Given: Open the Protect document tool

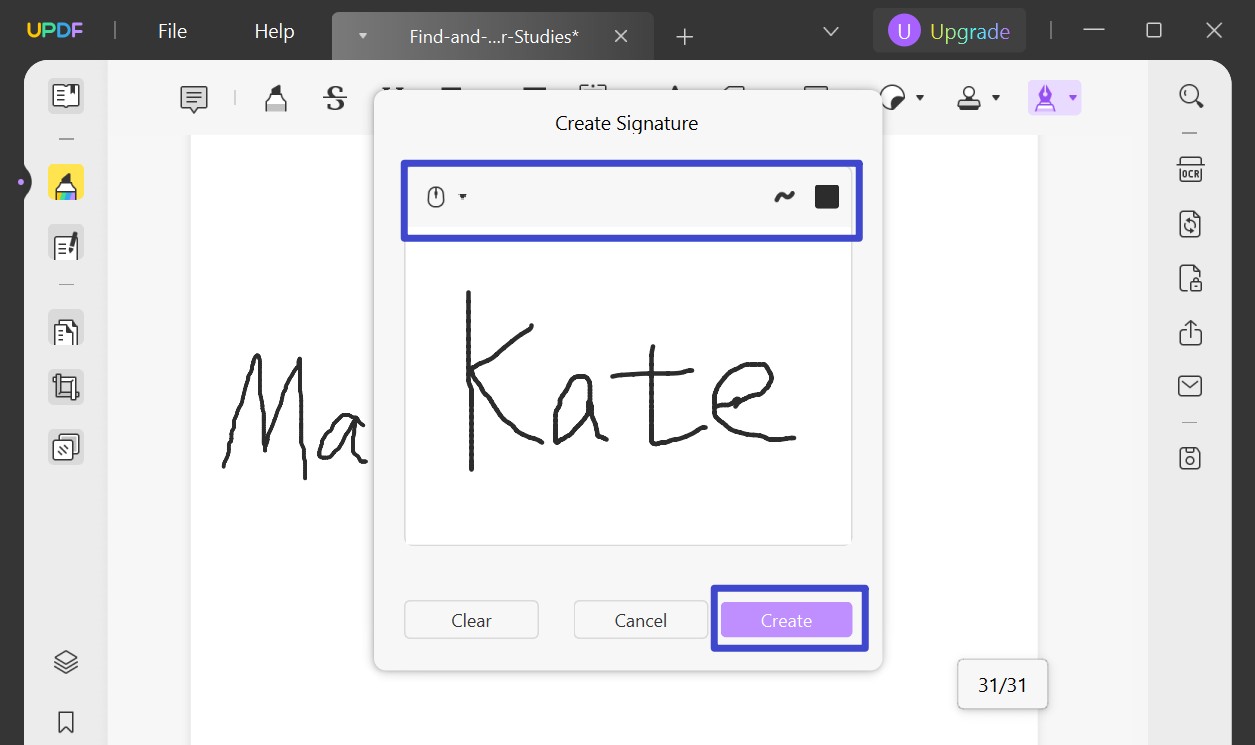Looking at the screenshot, I should pos(1189,278).
